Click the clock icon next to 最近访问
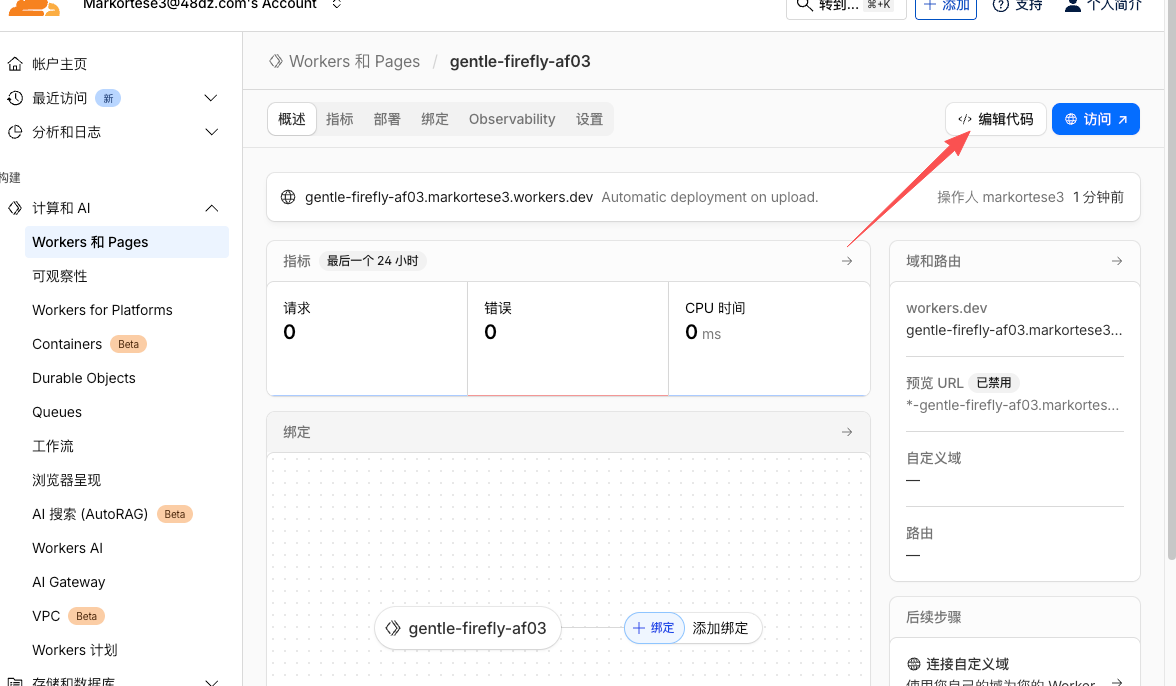The image size is (1176, 686). point(15,98)
